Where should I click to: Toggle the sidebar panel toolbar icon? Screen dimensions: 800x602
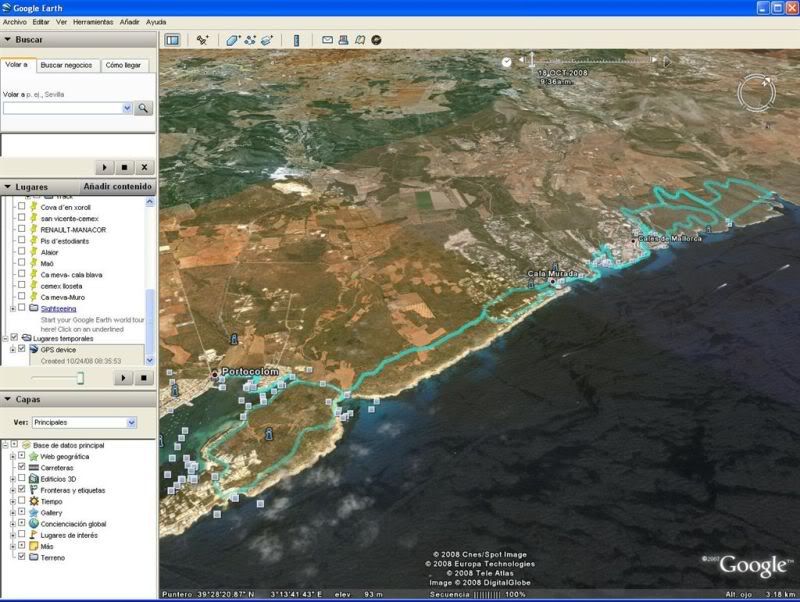coord(172,40)
